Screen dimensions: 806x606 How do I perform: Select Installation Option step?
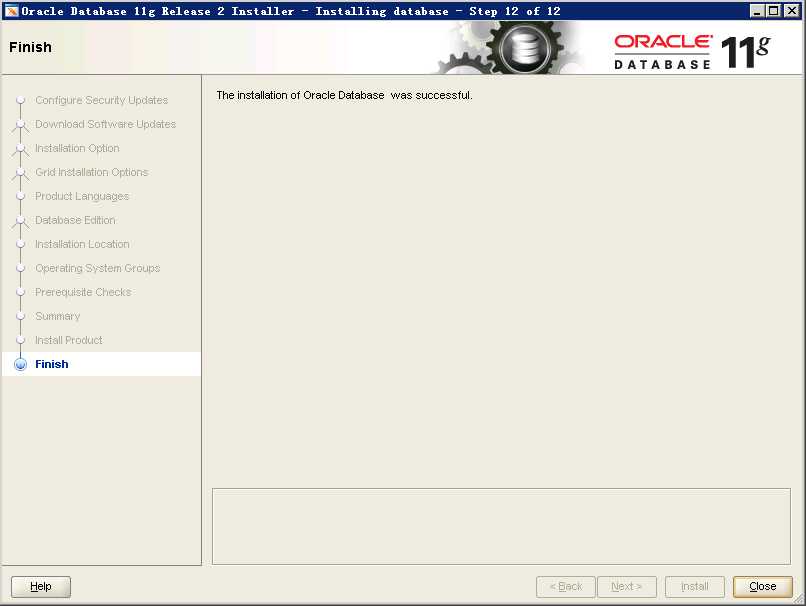[x=77, y=148]
